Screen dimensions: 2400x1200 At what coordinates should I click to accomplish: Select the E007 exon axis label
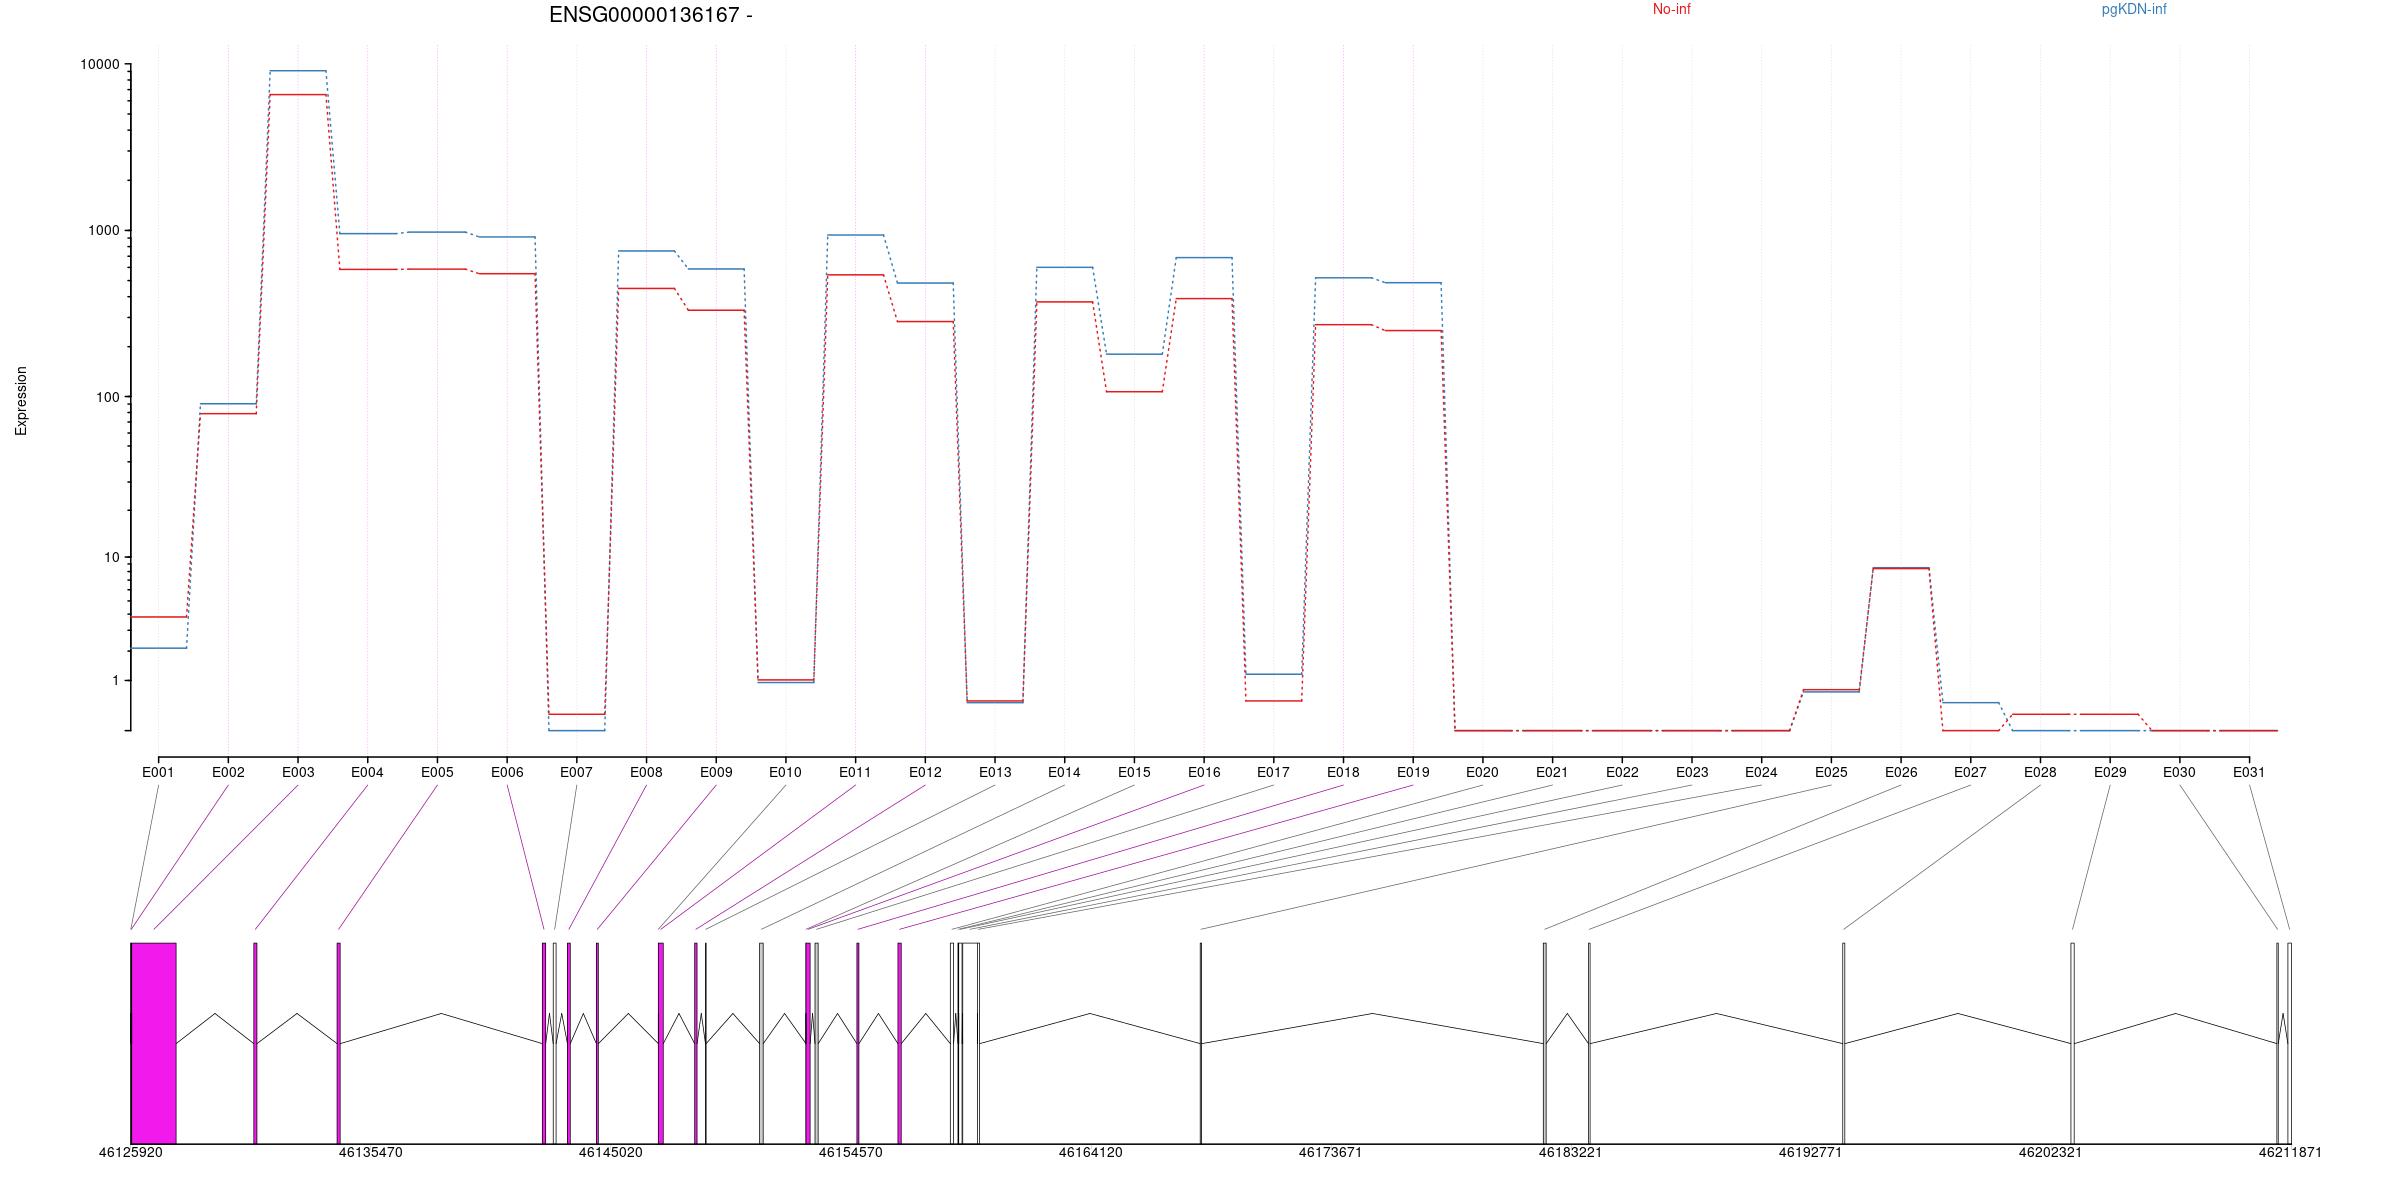coord(576,772)
